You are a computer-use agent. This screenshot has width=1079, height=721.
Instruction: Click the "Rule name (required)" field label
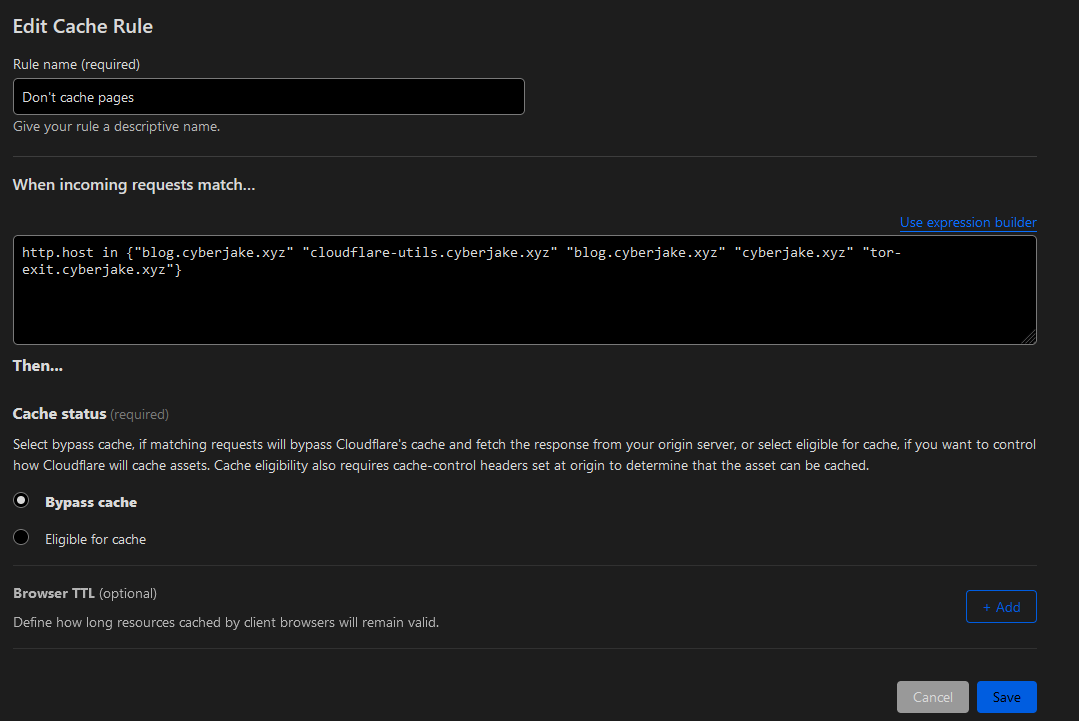76,64
